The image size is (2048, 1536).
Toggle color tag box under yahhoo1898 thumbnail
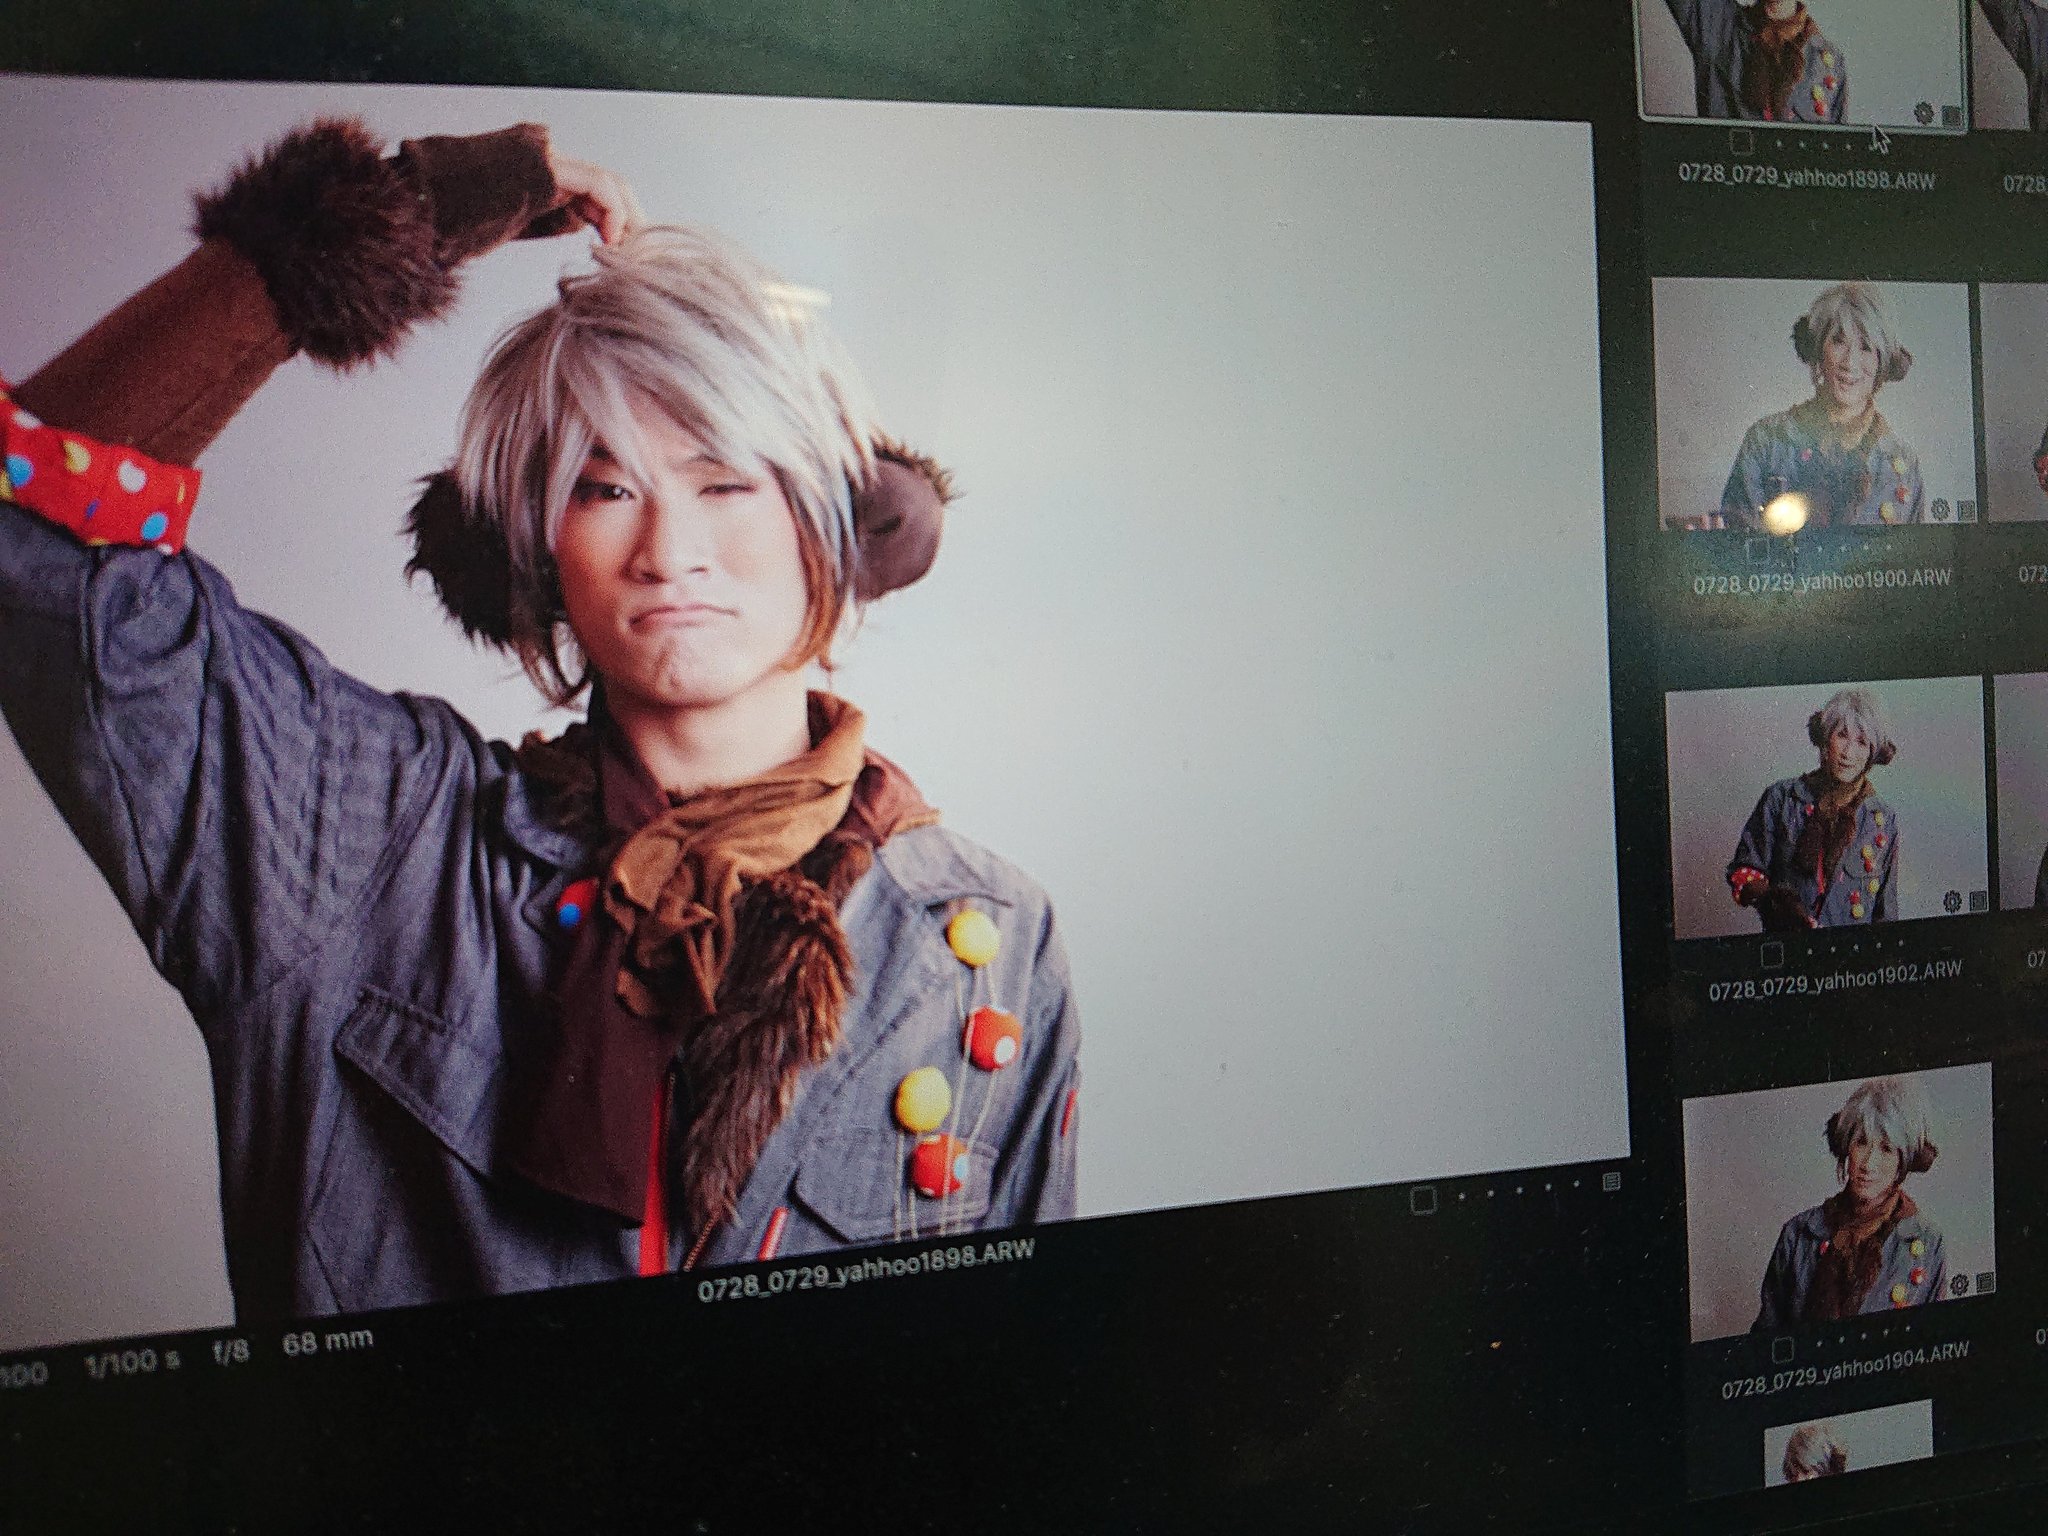pyautogui.click(x=1740, y=142)
